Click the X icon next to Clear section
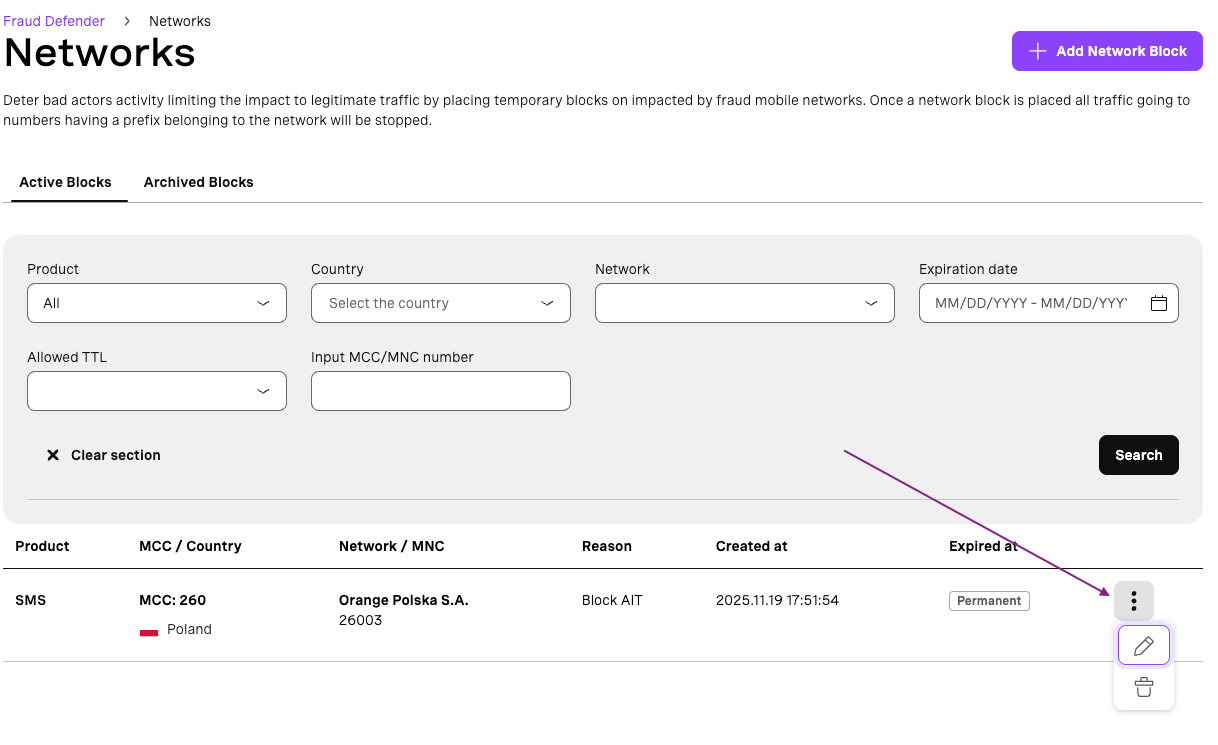Image resolution: width=1218 pixels, height=745 pixels. click(53, 455)
